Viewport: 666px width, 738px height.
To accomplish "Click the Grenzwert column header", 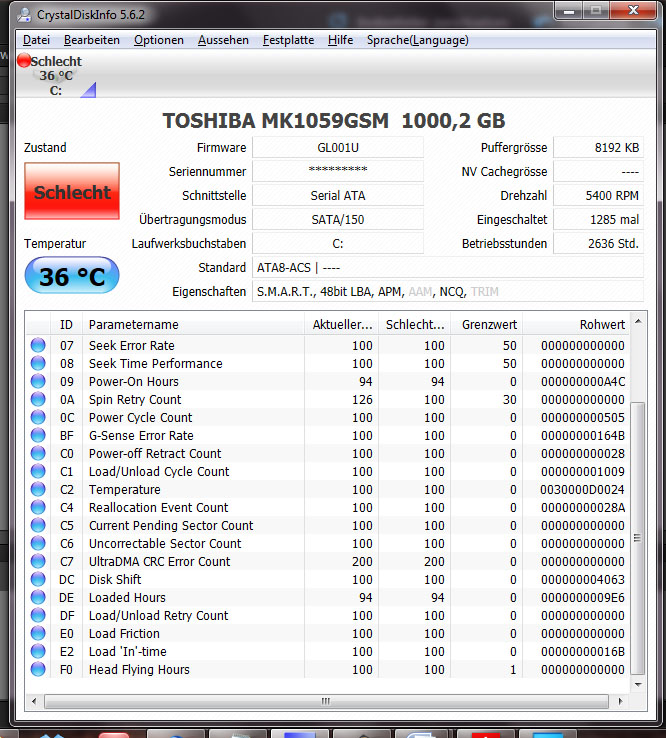I will tap(487, 324).
